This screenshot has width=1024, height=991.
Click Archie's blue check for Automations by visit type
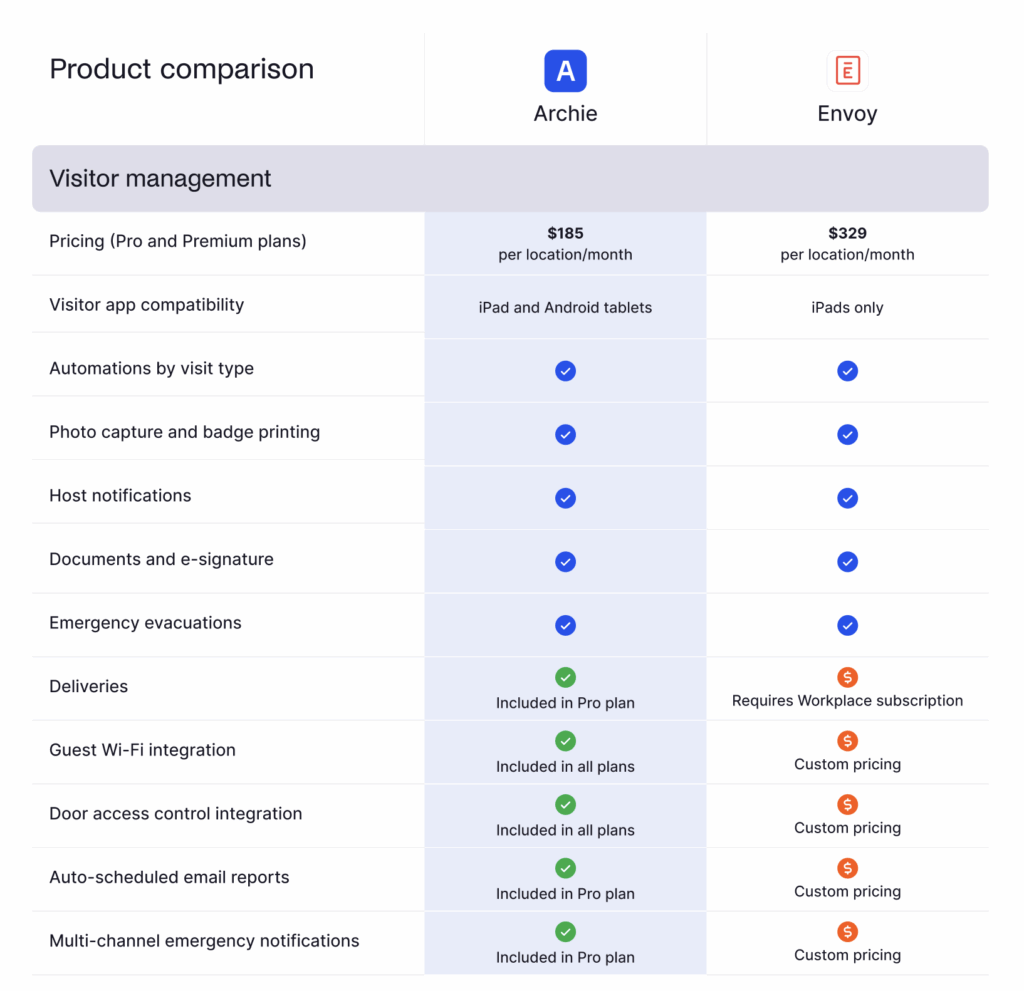pyautogui.click(x=565, y=371)
